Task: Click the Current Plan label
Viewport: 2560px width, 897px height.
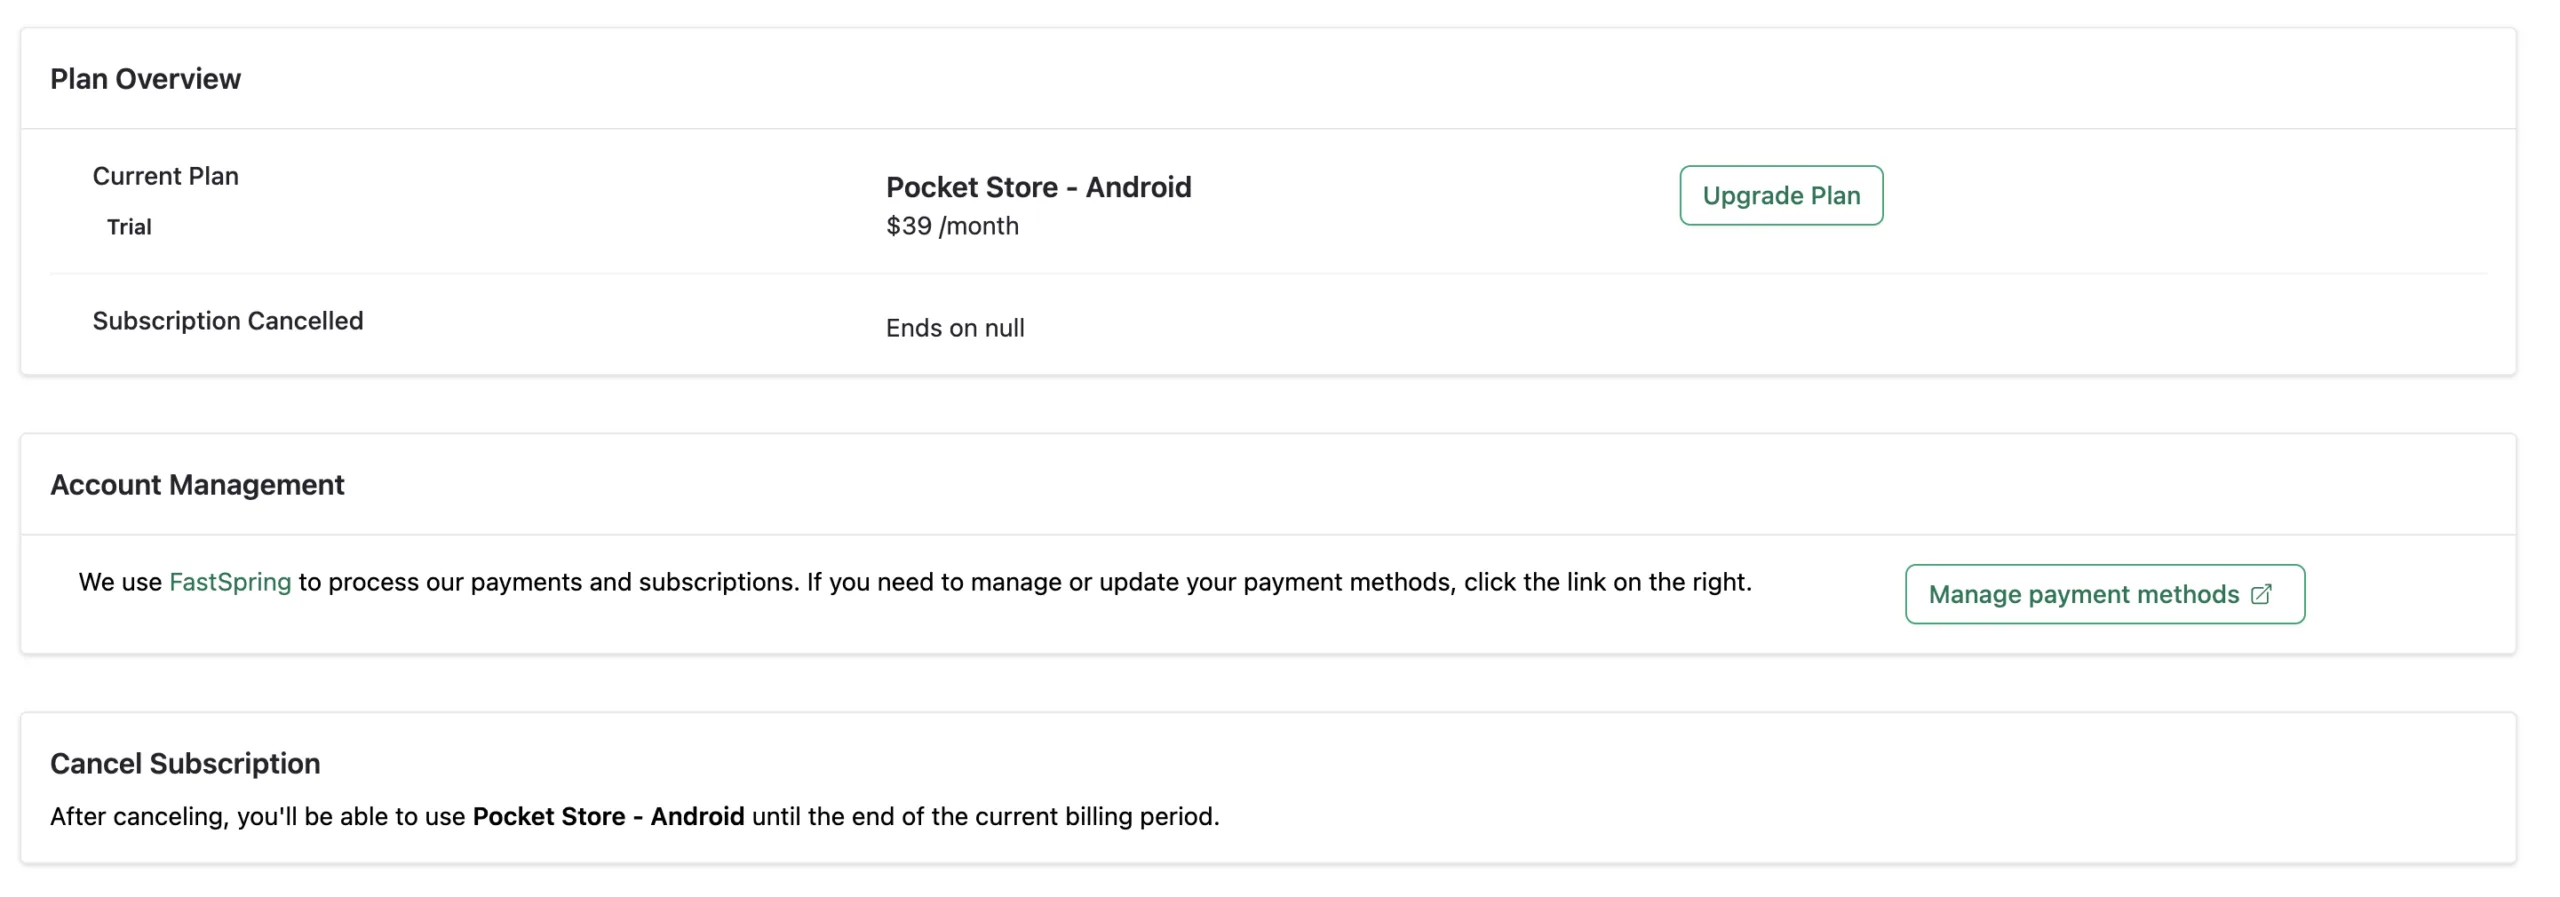Action: click(x=165, y=176)
